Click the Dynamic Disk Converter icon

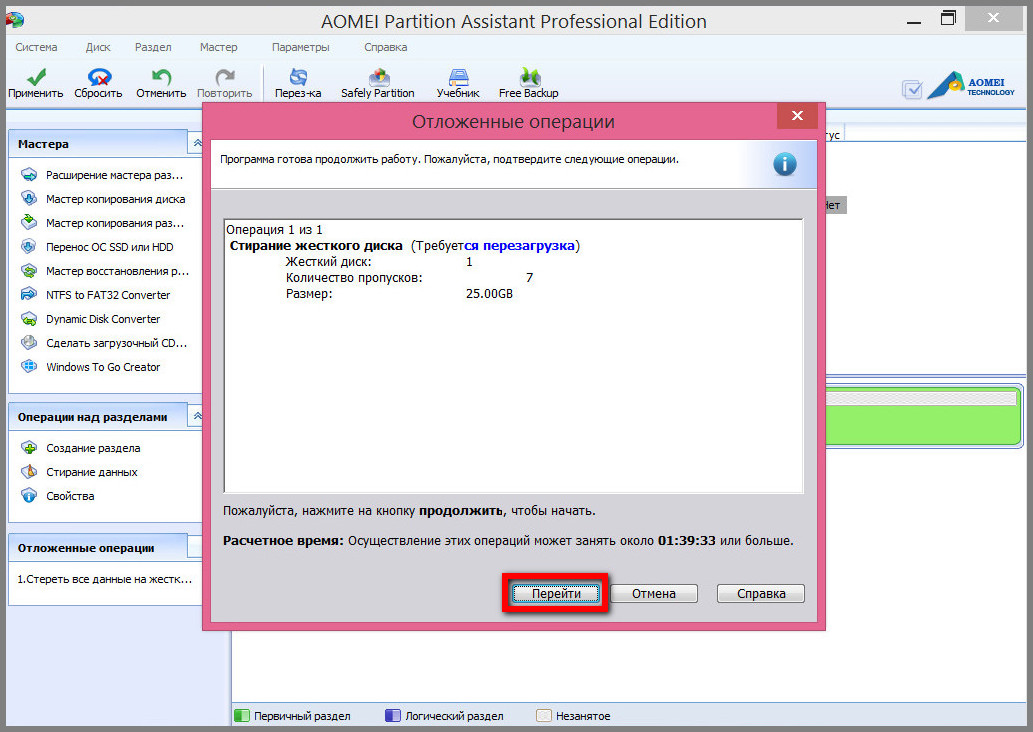click(29, 319)
